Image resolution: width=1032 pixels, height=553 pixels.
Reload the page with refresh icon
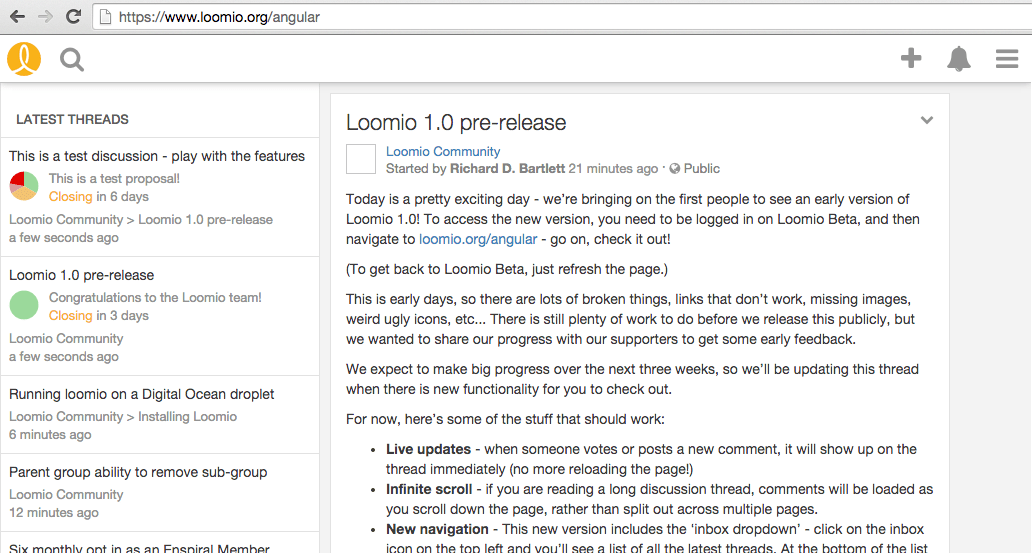74,17
